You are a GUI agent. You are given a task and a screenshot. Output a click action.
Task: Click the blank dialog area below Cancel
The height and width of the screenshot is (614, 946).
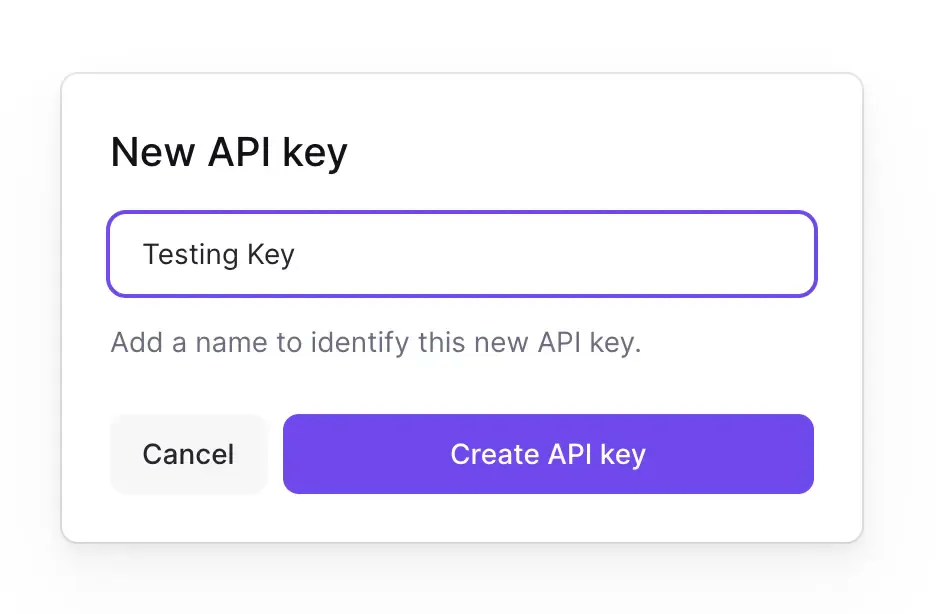click(x=188, y=518)
